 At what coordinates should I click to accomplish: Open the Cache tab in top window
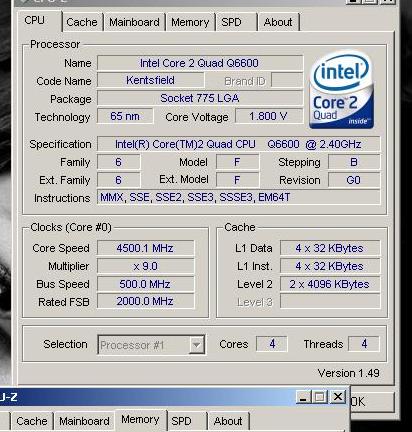(x=82, y=22)
